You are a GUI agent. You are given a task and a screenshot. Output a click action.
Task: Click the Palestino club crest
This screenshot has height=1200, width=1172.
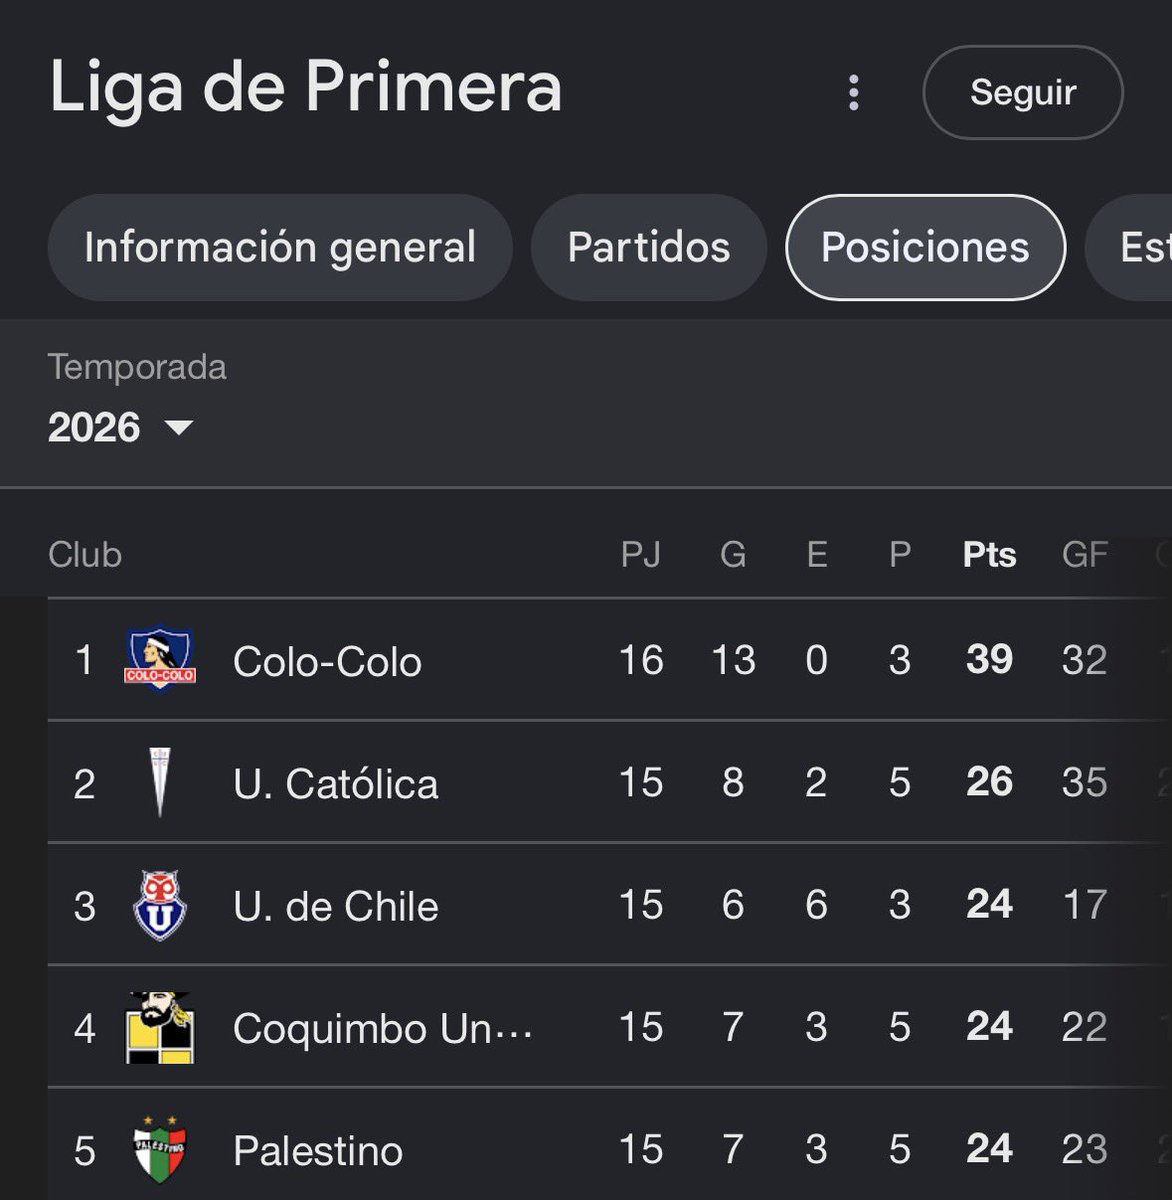click(x=160, y=1149)
